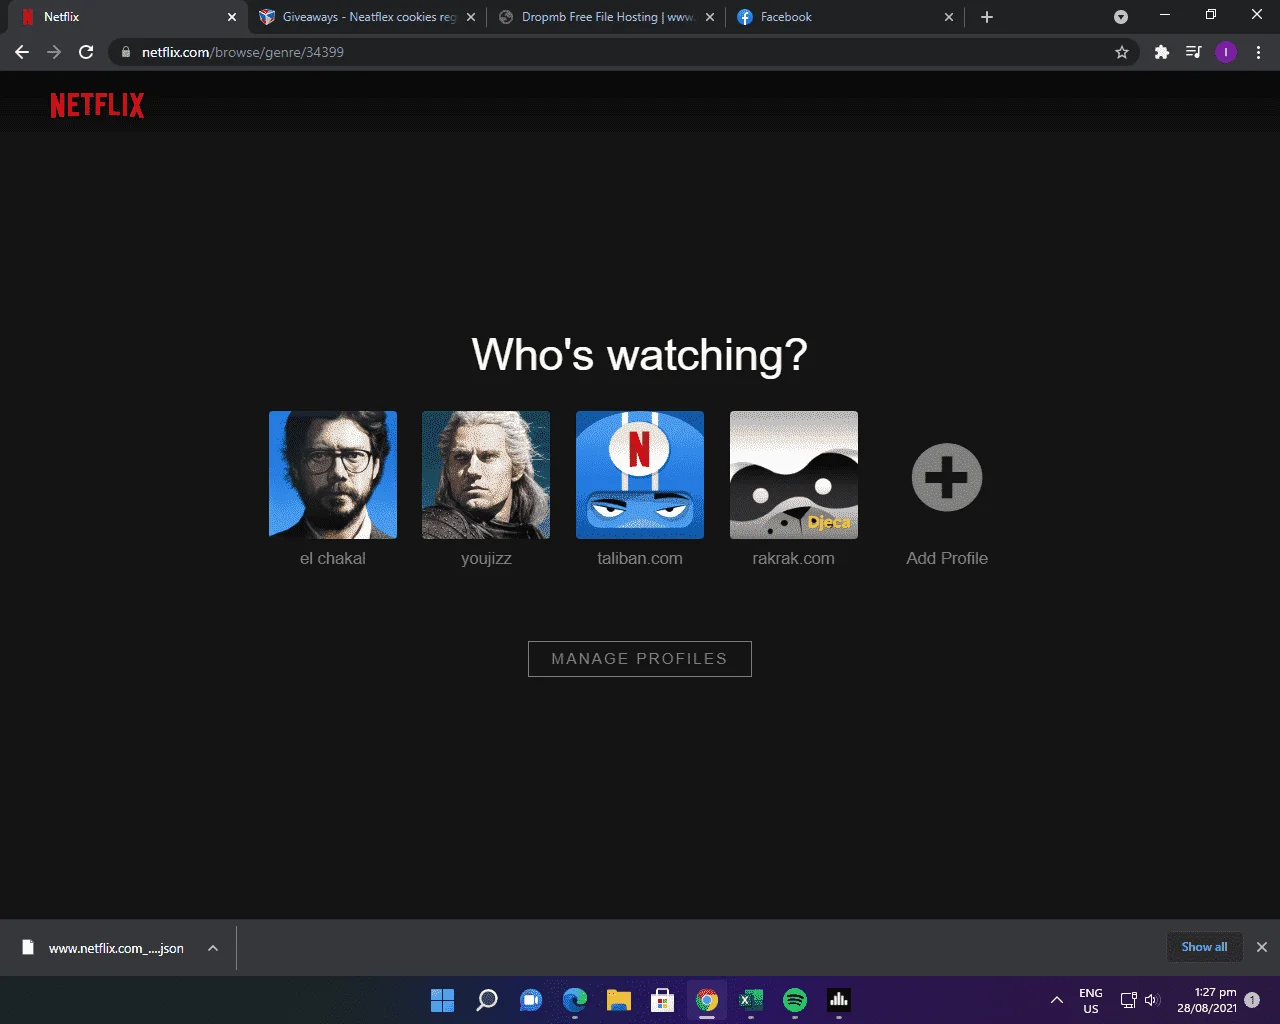Click the el chakal profile name
The width and height of the screenshot is (1280, 1024).
(333, 558)
